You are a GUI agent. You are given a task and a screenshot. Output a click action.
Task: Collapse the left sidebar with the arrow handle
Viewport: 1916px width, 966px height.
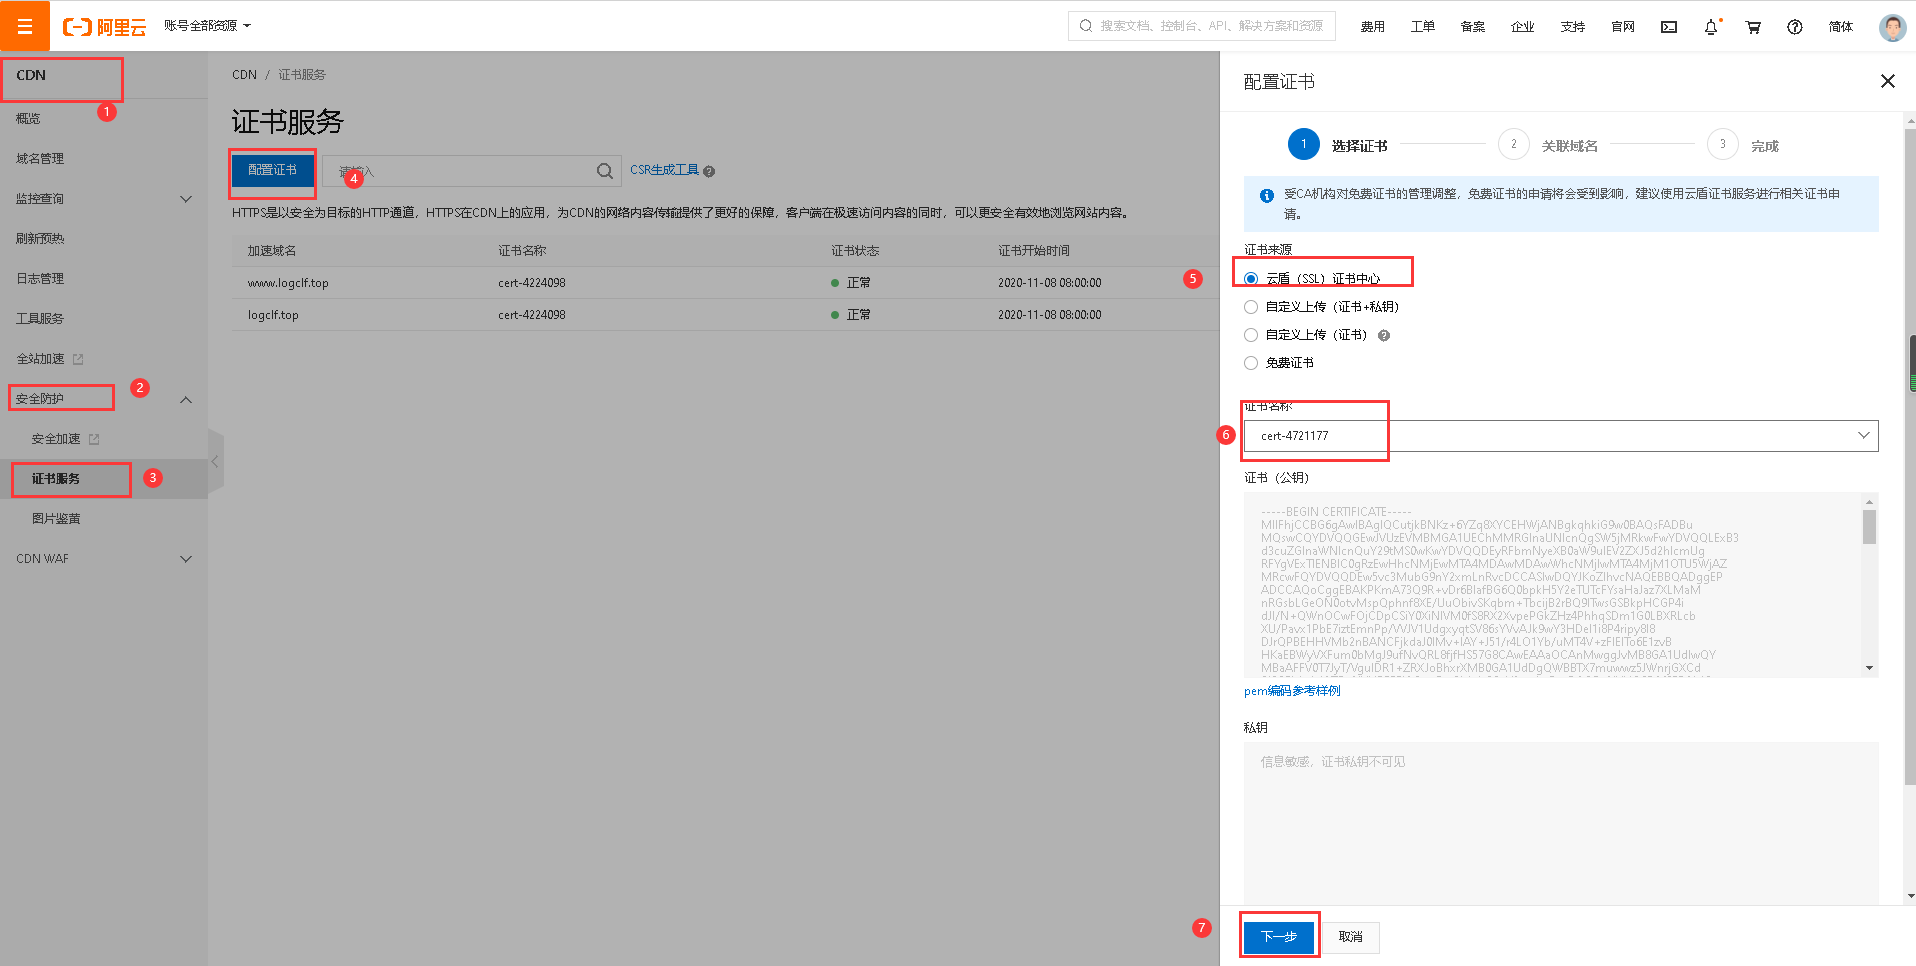tap(215, 461)
